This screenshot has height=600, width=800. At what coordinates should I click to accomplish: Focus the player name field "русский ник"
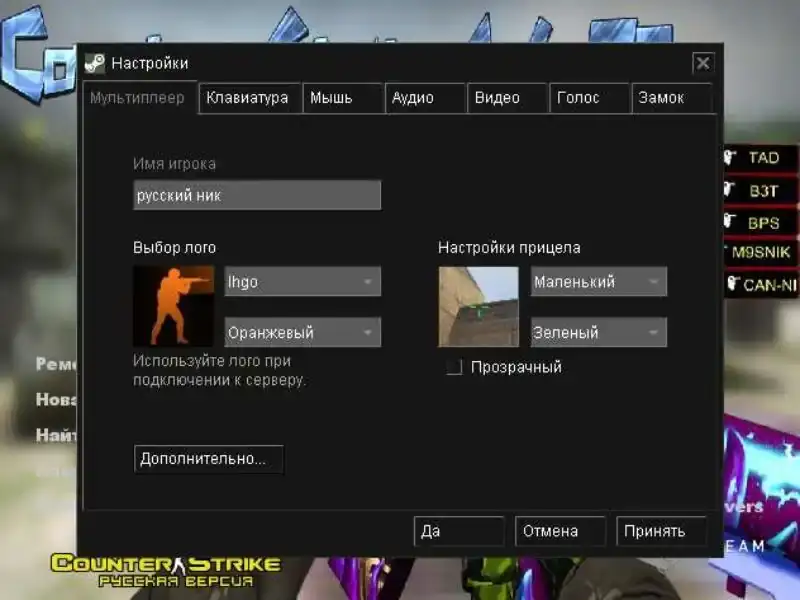point(257,195)
